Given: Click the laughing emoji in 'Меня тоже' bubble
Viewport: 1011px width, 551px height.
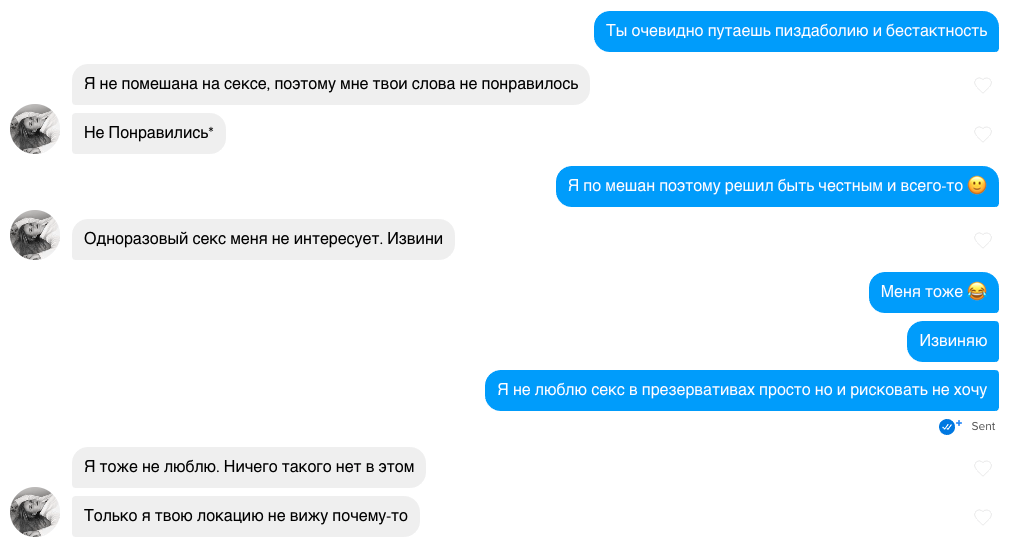Looking at the screenshot, I should tap(977, 291).
